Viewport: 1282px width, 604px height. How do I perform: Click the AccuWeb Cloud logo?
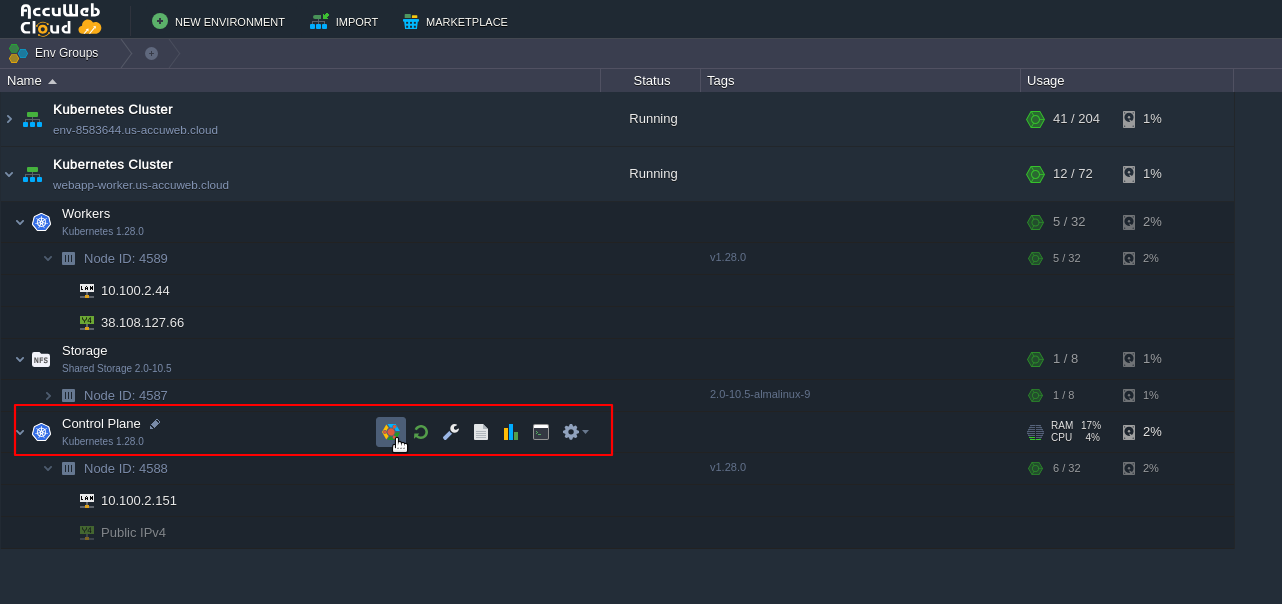point(60,19)
